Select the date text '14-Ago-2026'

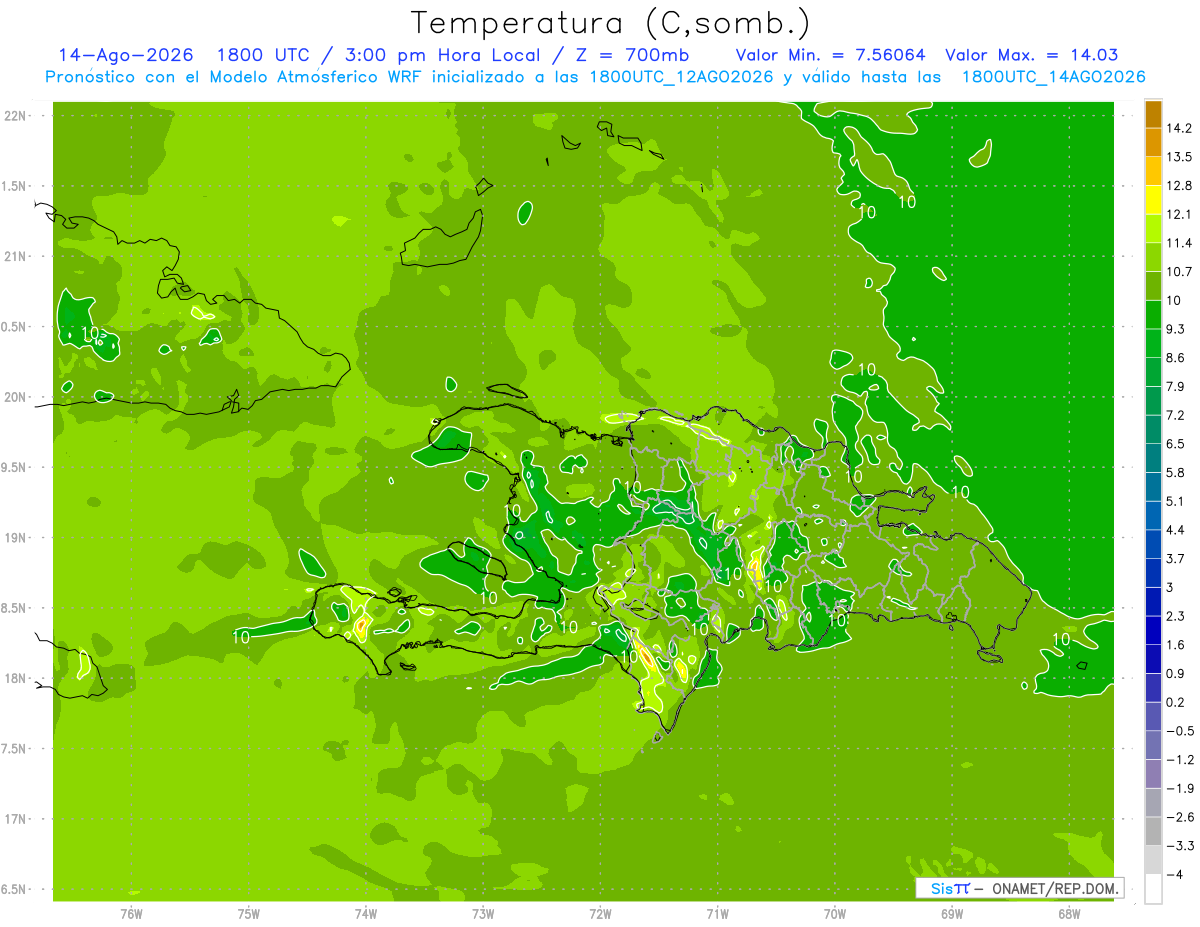point(126,55)
